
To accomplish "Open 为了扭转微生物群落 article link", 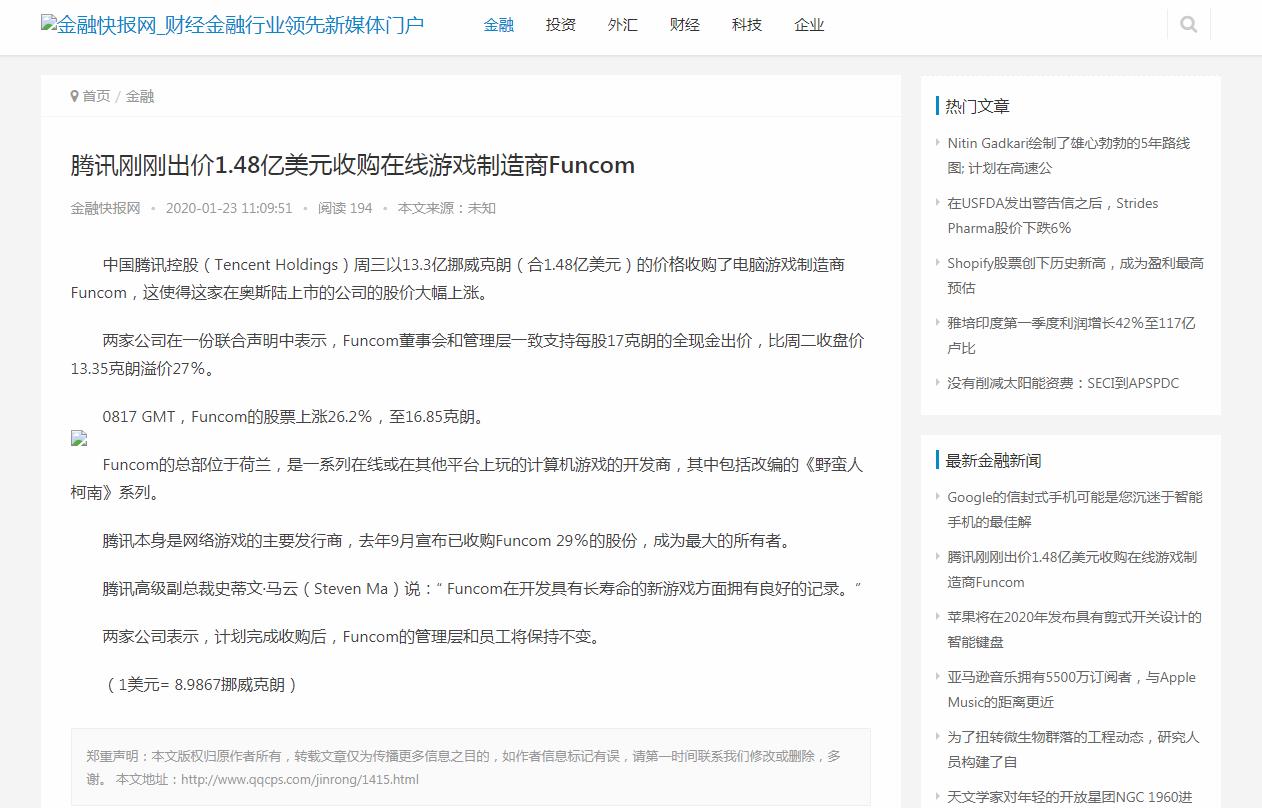I will pyautogui.click(x=1074, y=749).
